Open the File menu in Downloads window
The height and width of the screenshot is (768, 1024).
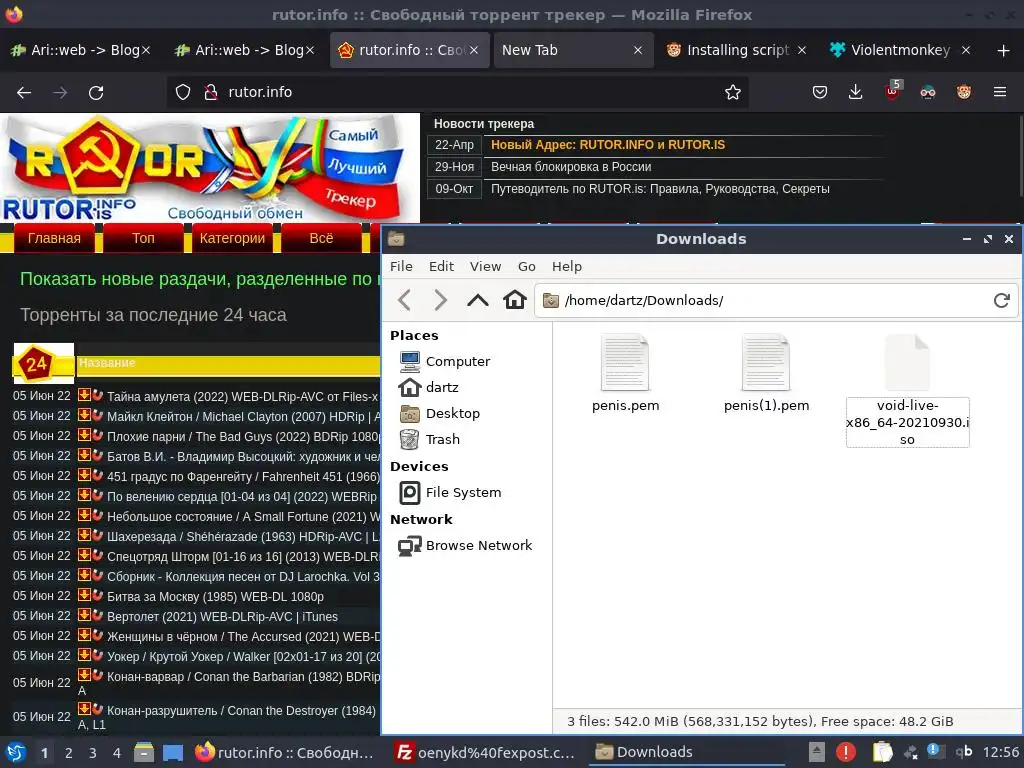coord(401,266)
